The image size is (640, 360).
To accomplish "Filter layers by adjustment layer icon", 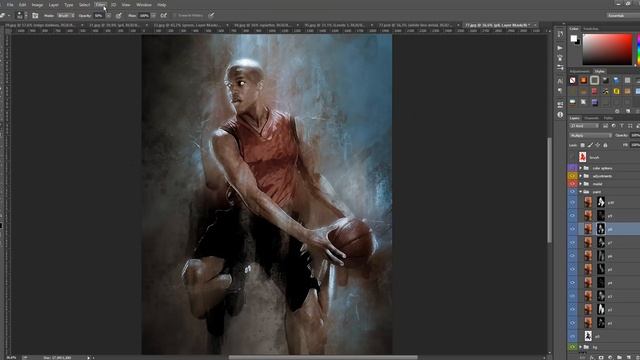I will coord(613,126).
